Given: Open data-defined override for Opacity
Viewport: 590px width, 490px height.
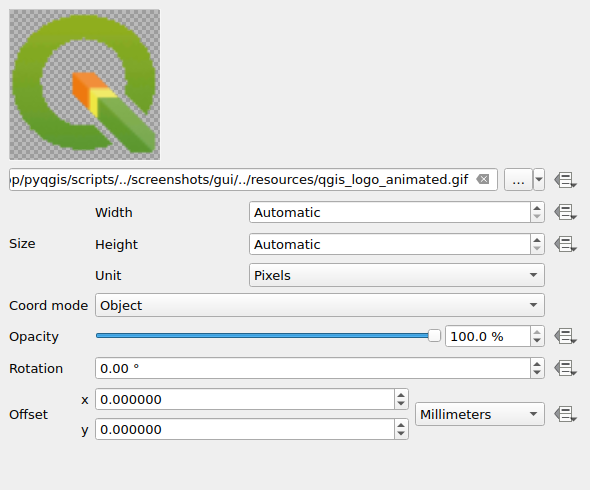Looking at the screenshot, I should 565,336.
